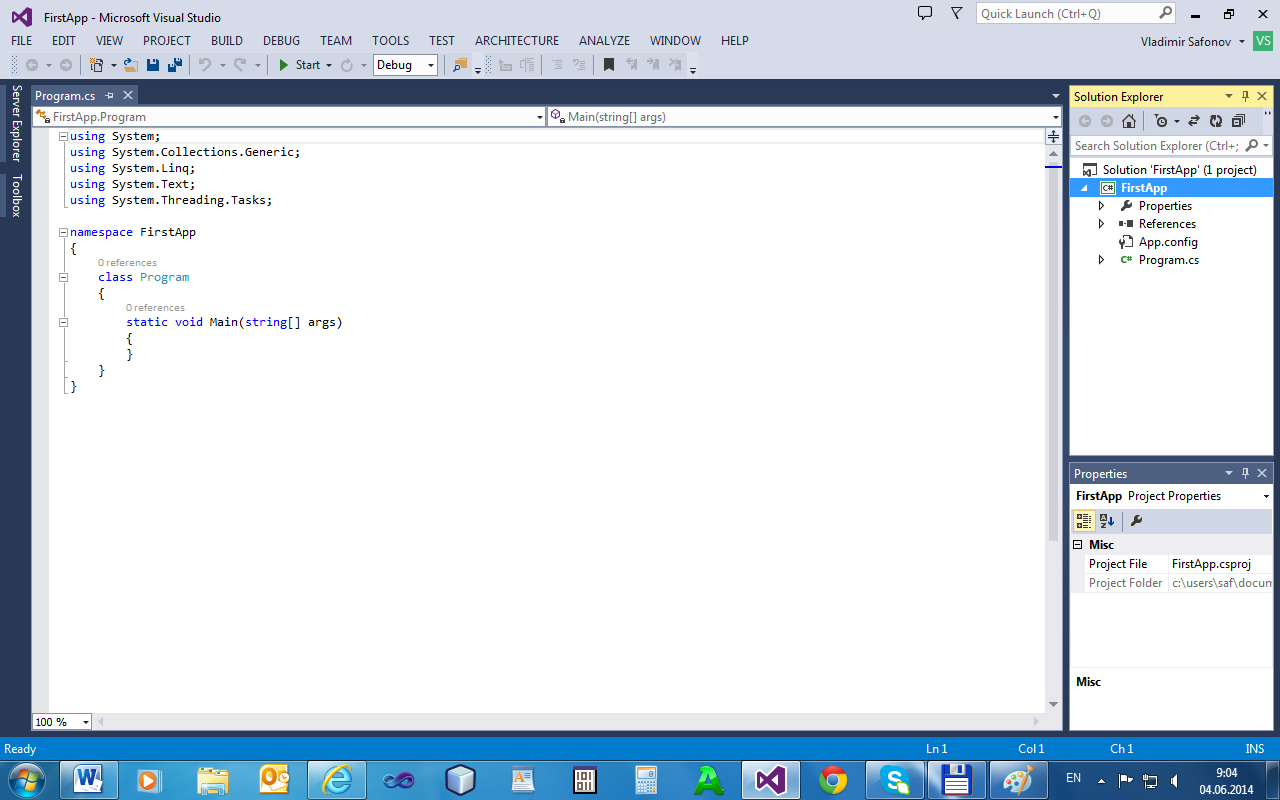Click the Open File folder icon
The width and height of the screenshot is (1280, 800).
130,65
